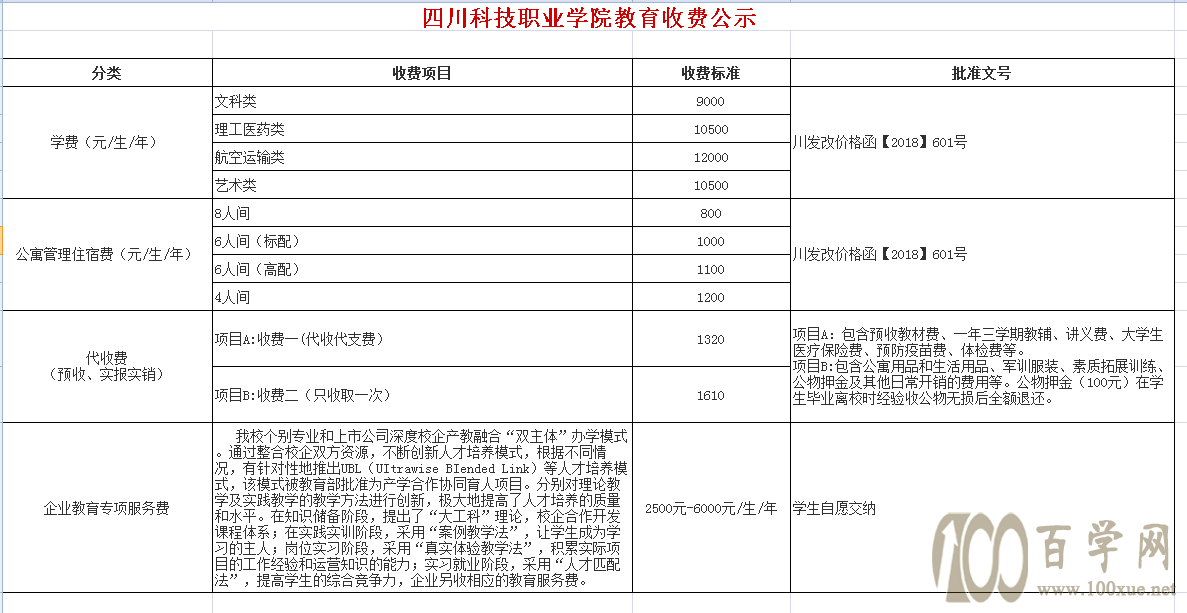Viewport: 1187px width, 613px height.
Task: Click the 1000 fee cell
Action: coord(711,241)
